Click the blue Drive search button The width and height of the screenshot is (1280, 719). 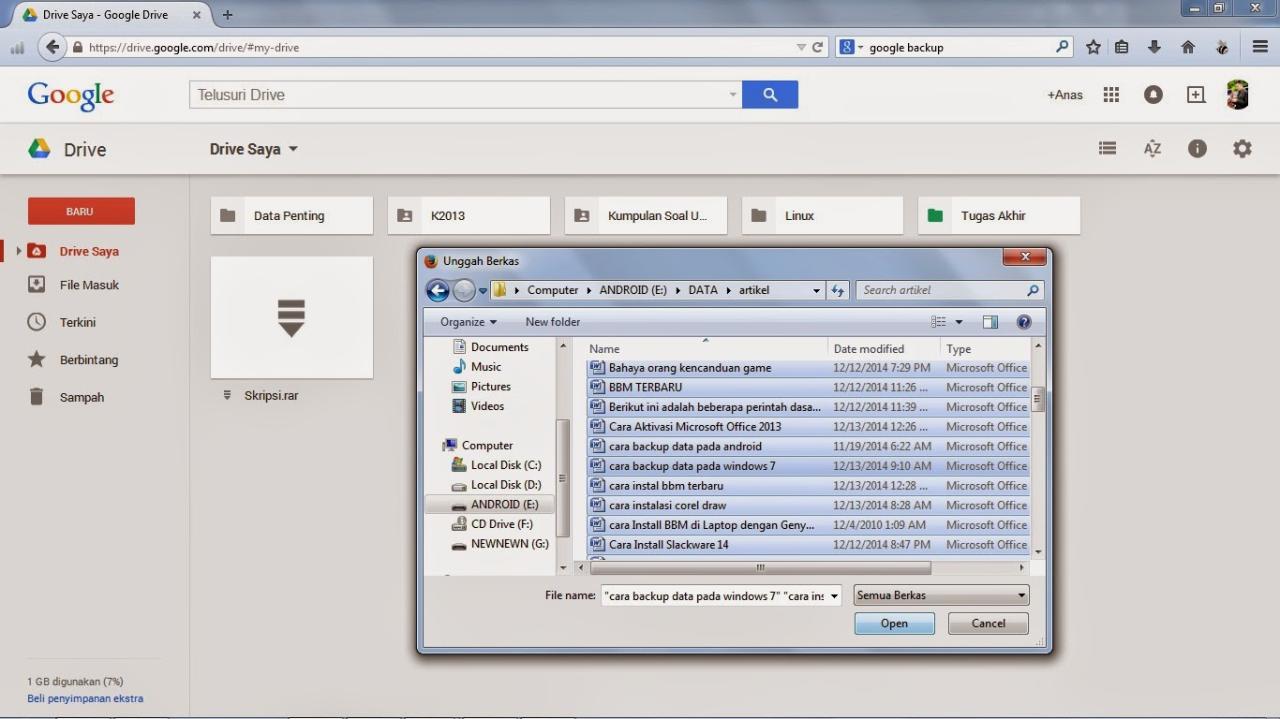pos(770,95)
